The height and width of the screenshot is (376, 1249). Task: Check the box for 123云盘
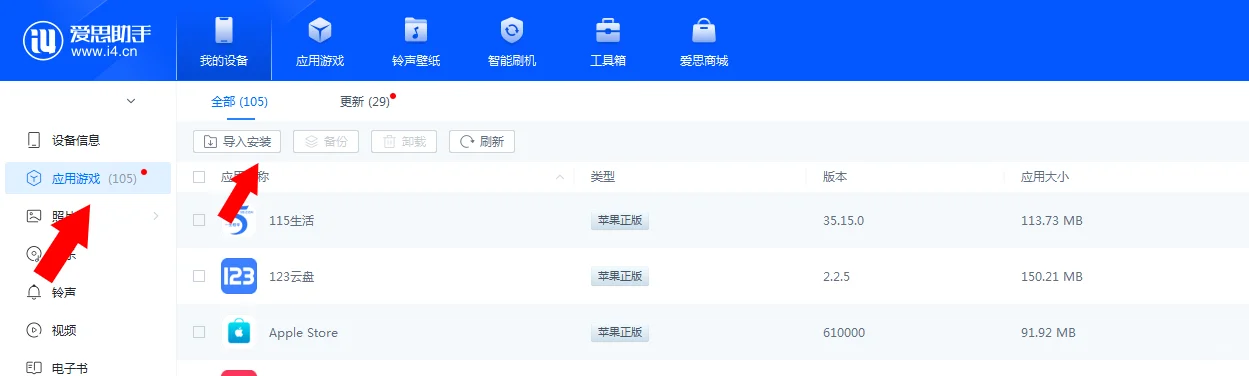199,276
